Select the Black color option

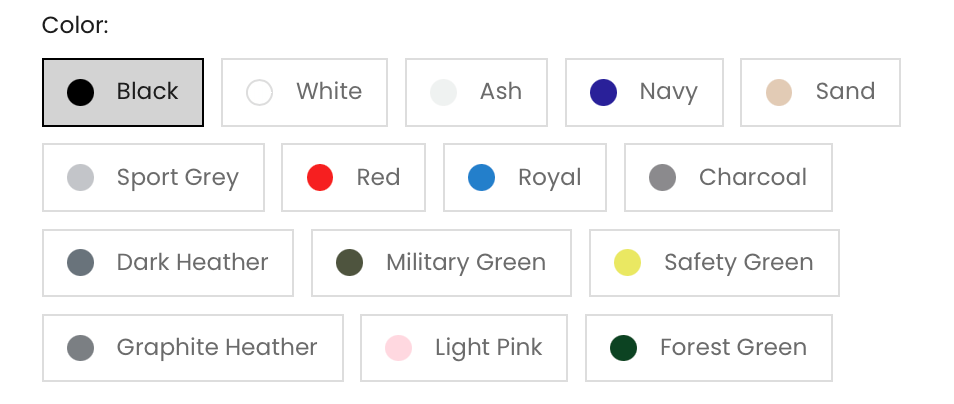coord(123,92)
